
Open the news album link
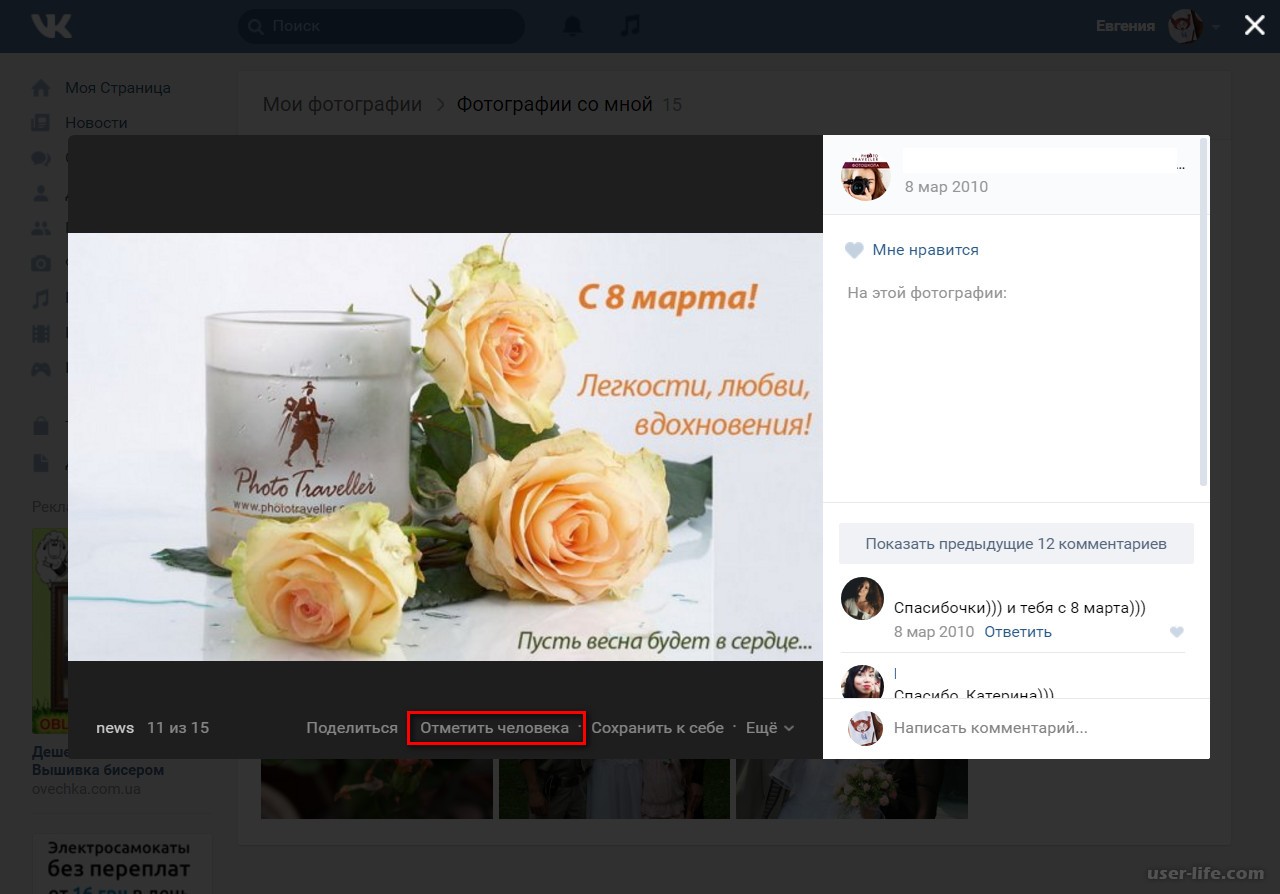click(x=115, y=728)
